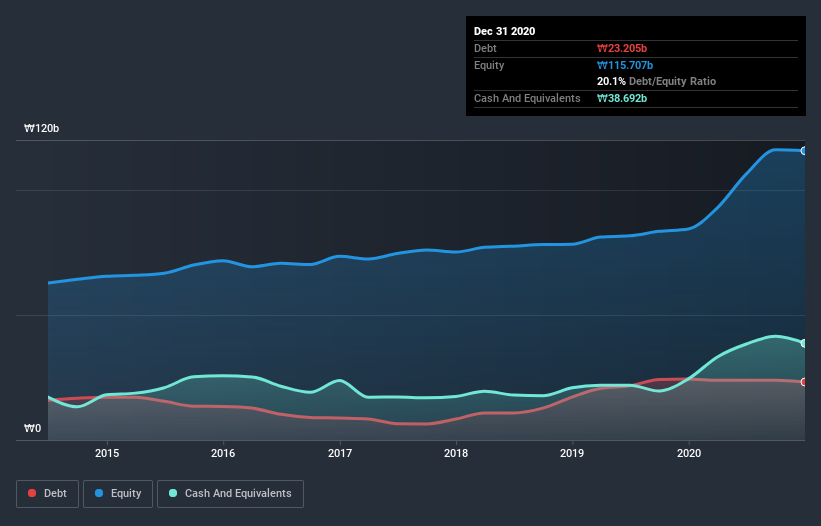Select the Equity endpoint marker on blue line

(804, 151)
